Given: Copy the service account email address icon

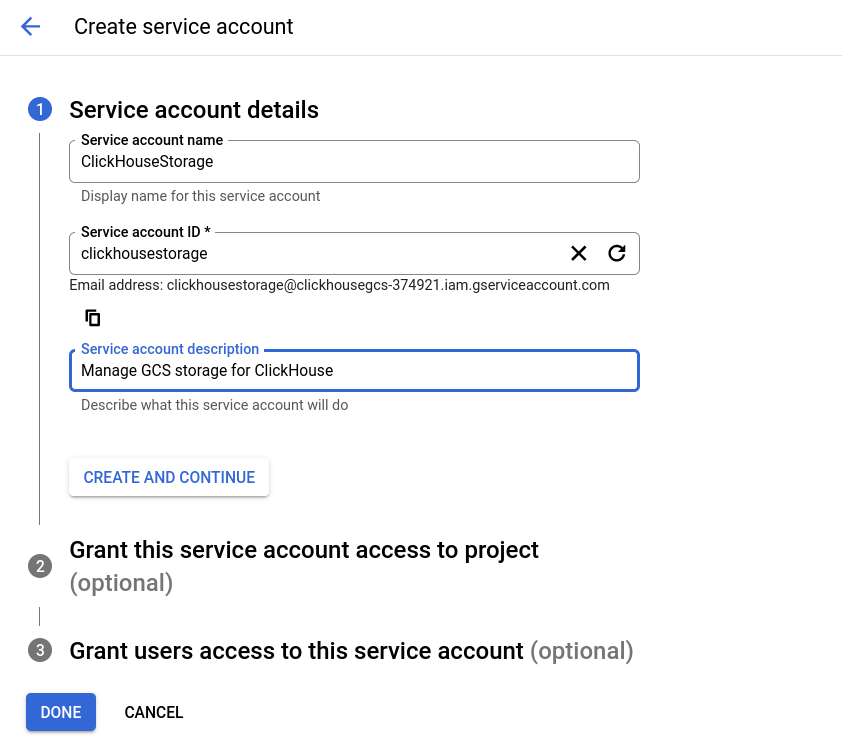Looking at the screenshot, I should click(x=92, y=317).
